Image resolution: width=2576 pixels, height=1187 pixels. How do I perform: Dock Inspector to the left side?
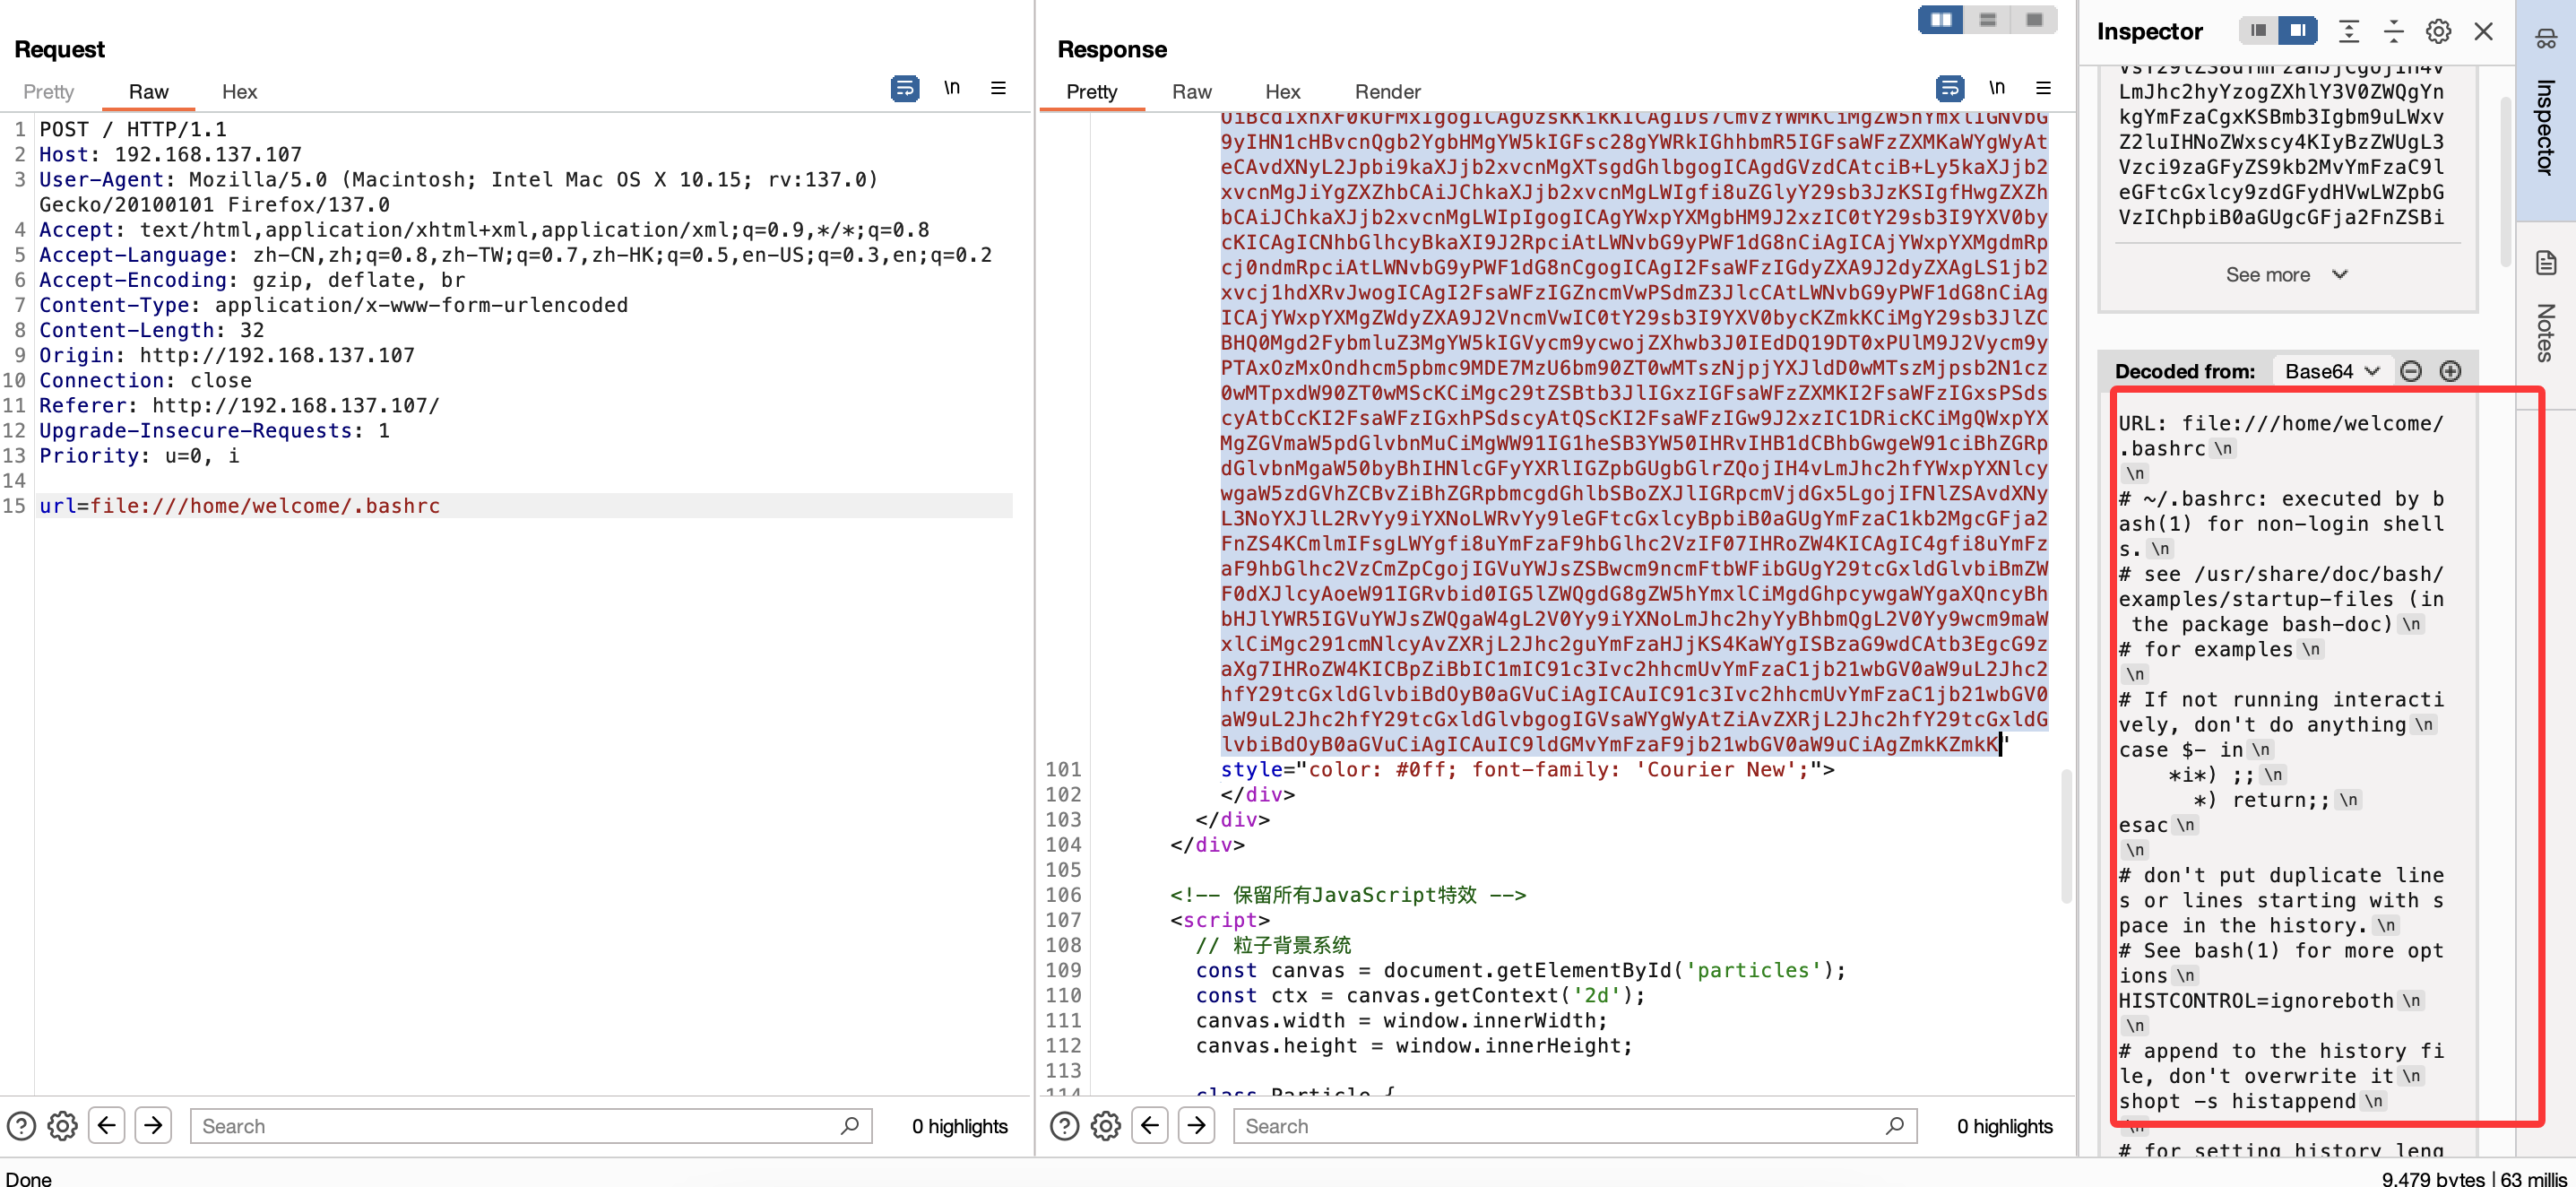2258,31
